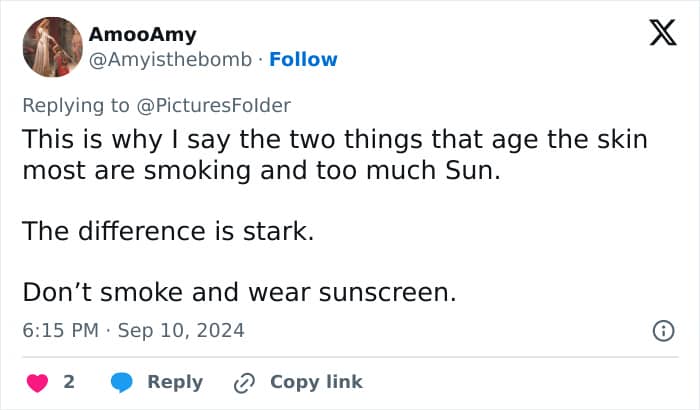This screenshot has width=700, height=410.
Task: Click the Replying to @PicturesFolder text
Action: click(x=157, y=104)
